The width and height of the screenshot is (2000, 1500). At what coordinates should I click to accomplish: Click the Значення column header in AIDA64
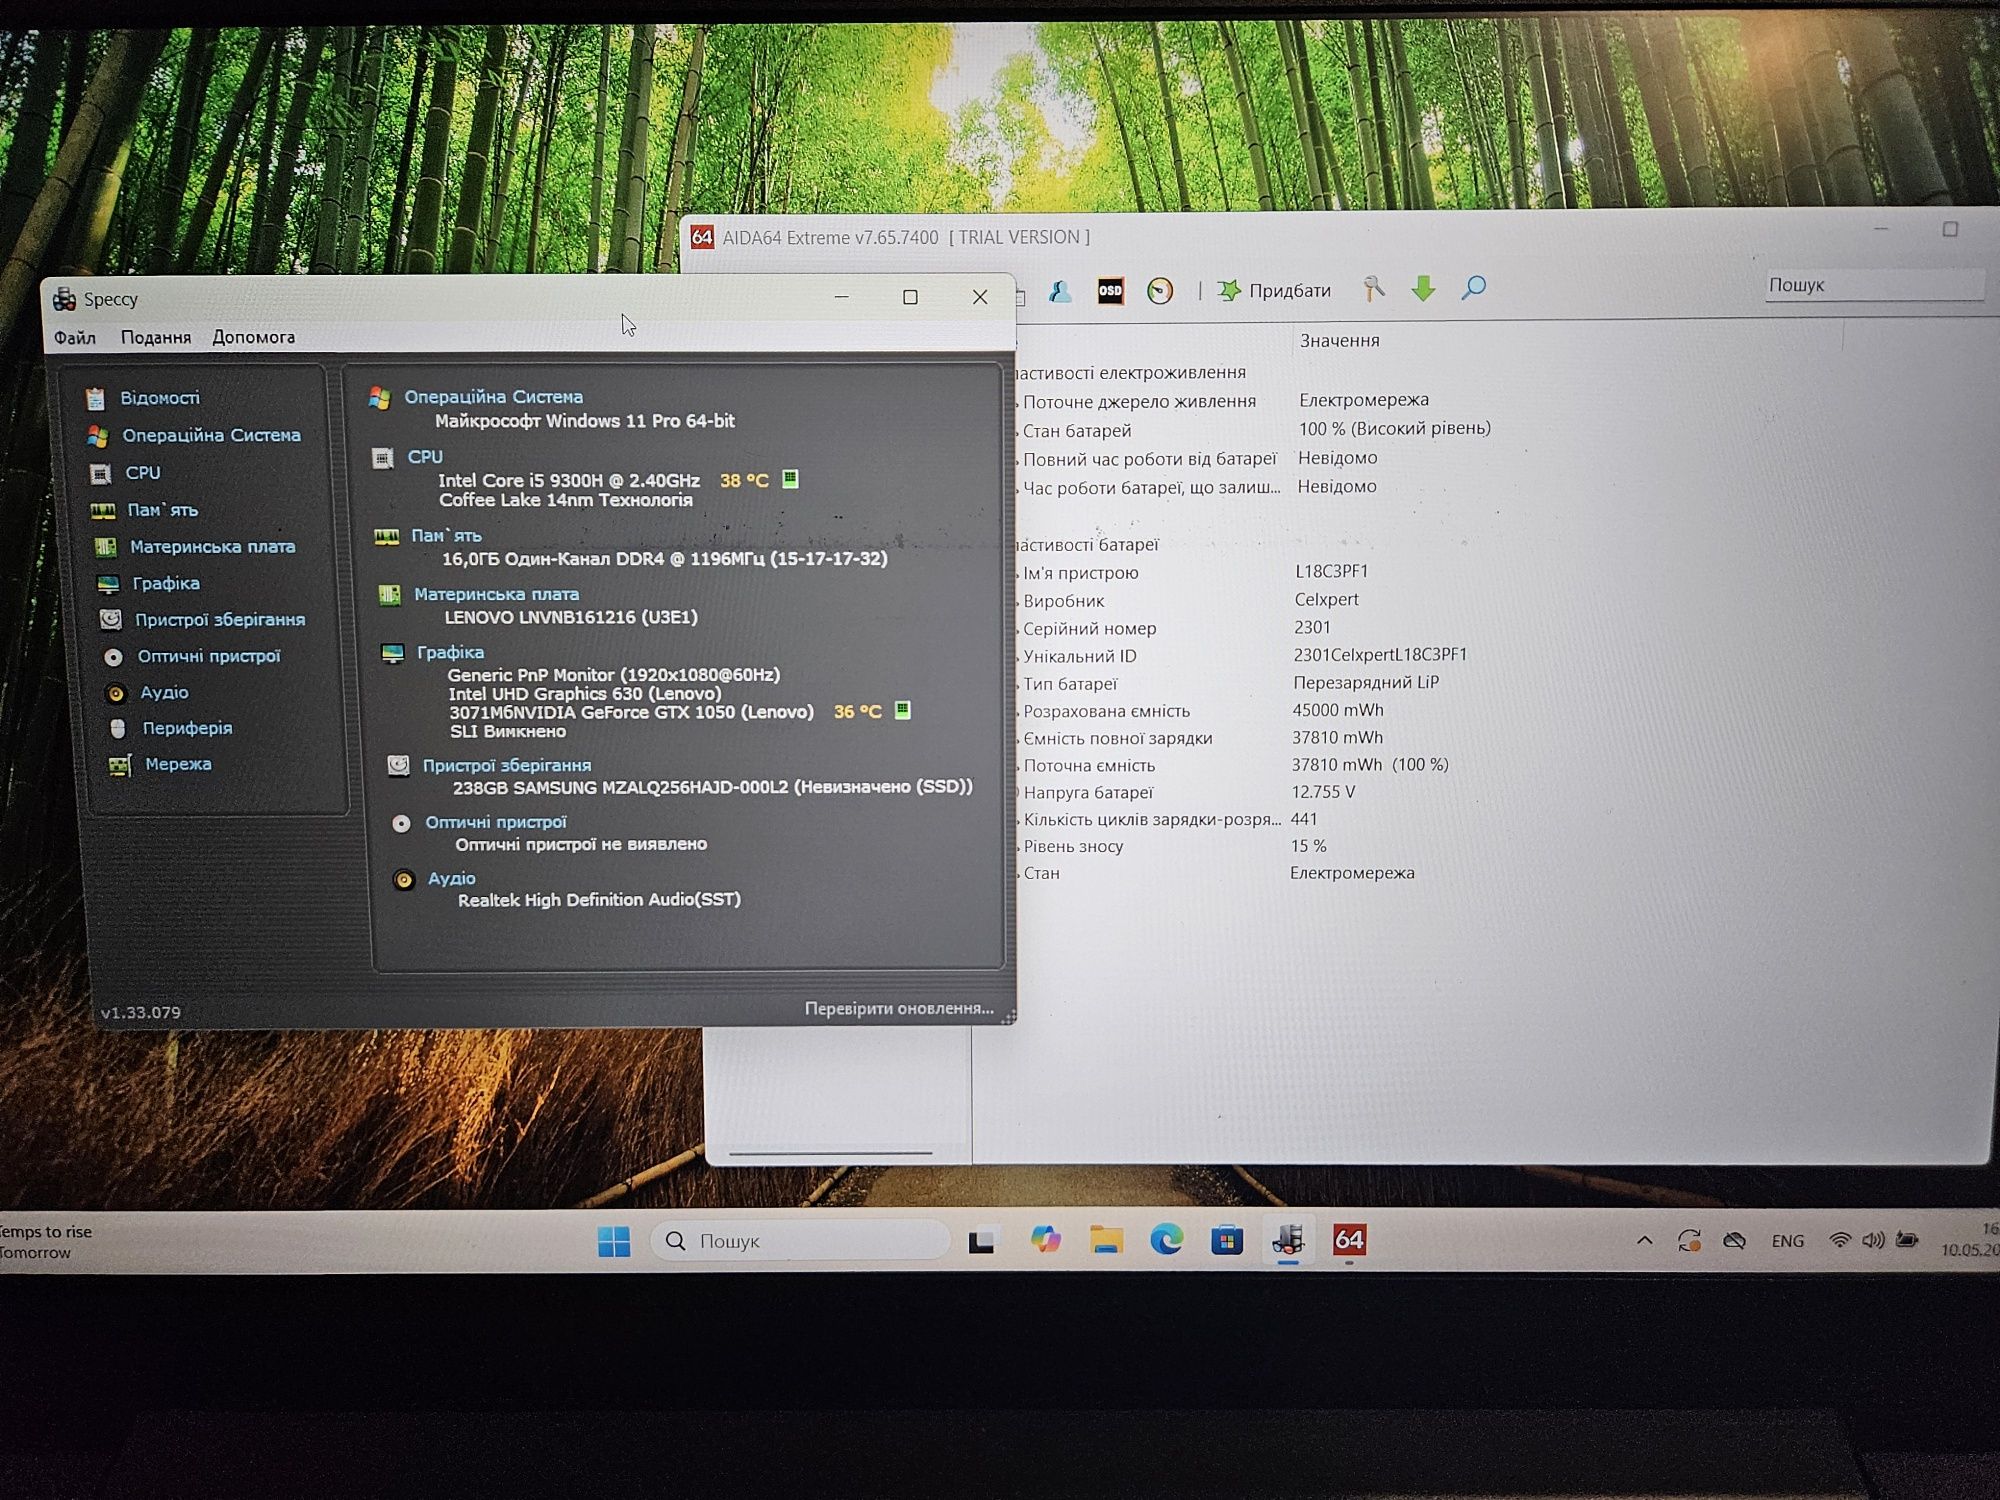pyautogui.click(x=1340, y=341)
